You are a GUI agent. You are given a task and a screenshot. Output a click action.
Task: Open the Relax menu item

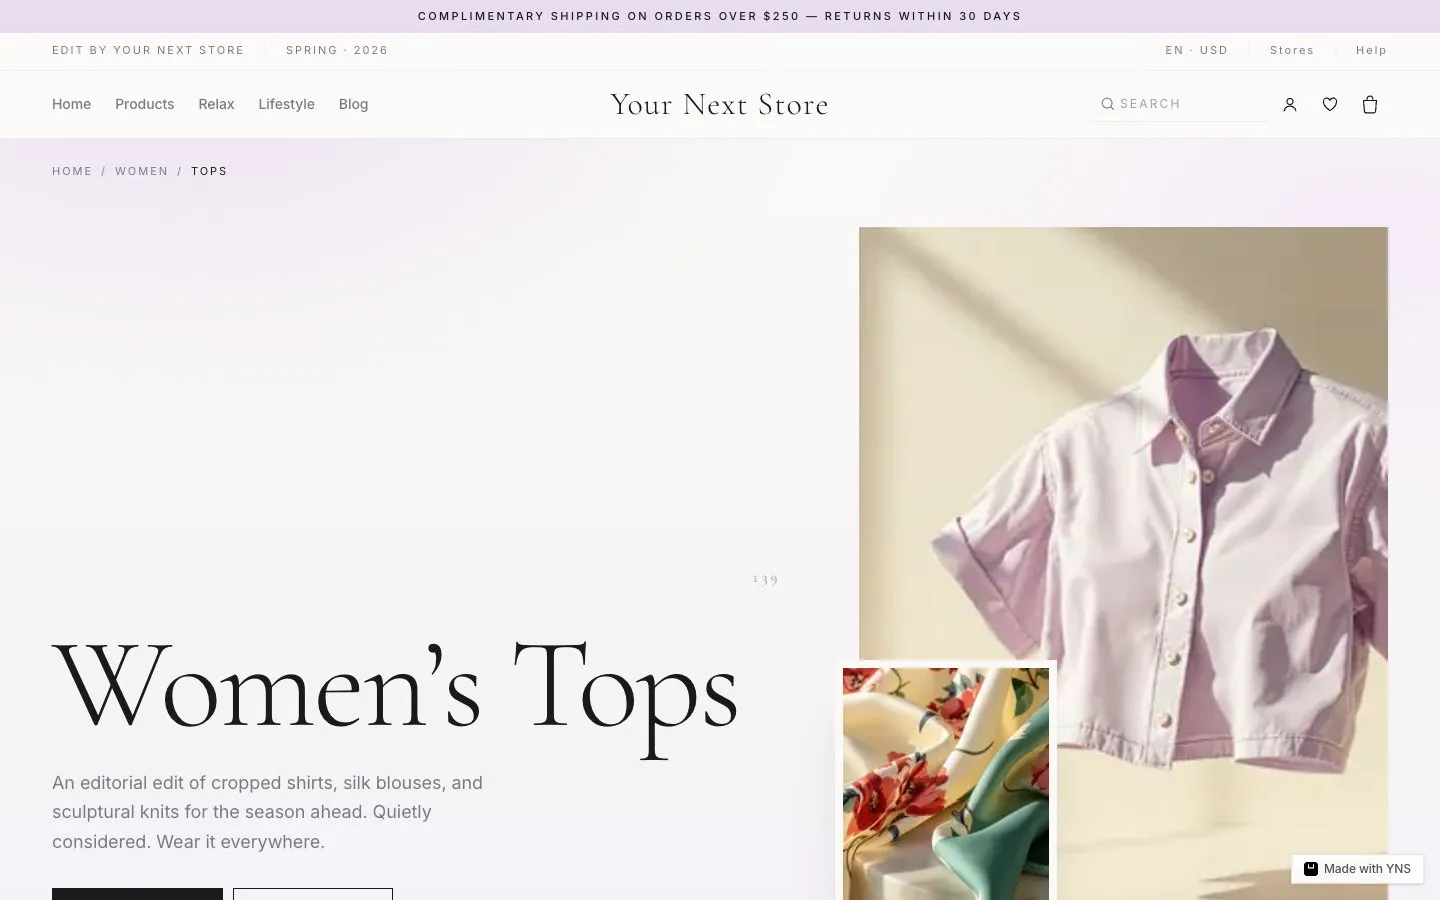[216, 104]
